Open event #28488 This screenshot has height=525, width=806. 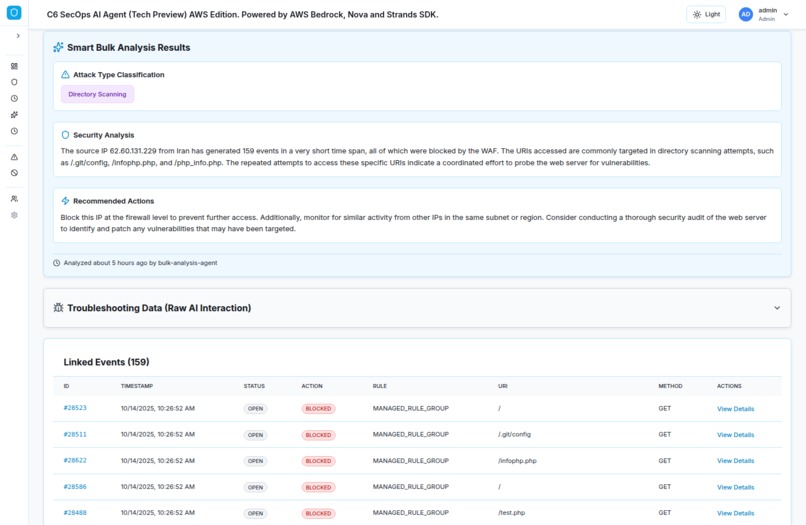[75, 513]
